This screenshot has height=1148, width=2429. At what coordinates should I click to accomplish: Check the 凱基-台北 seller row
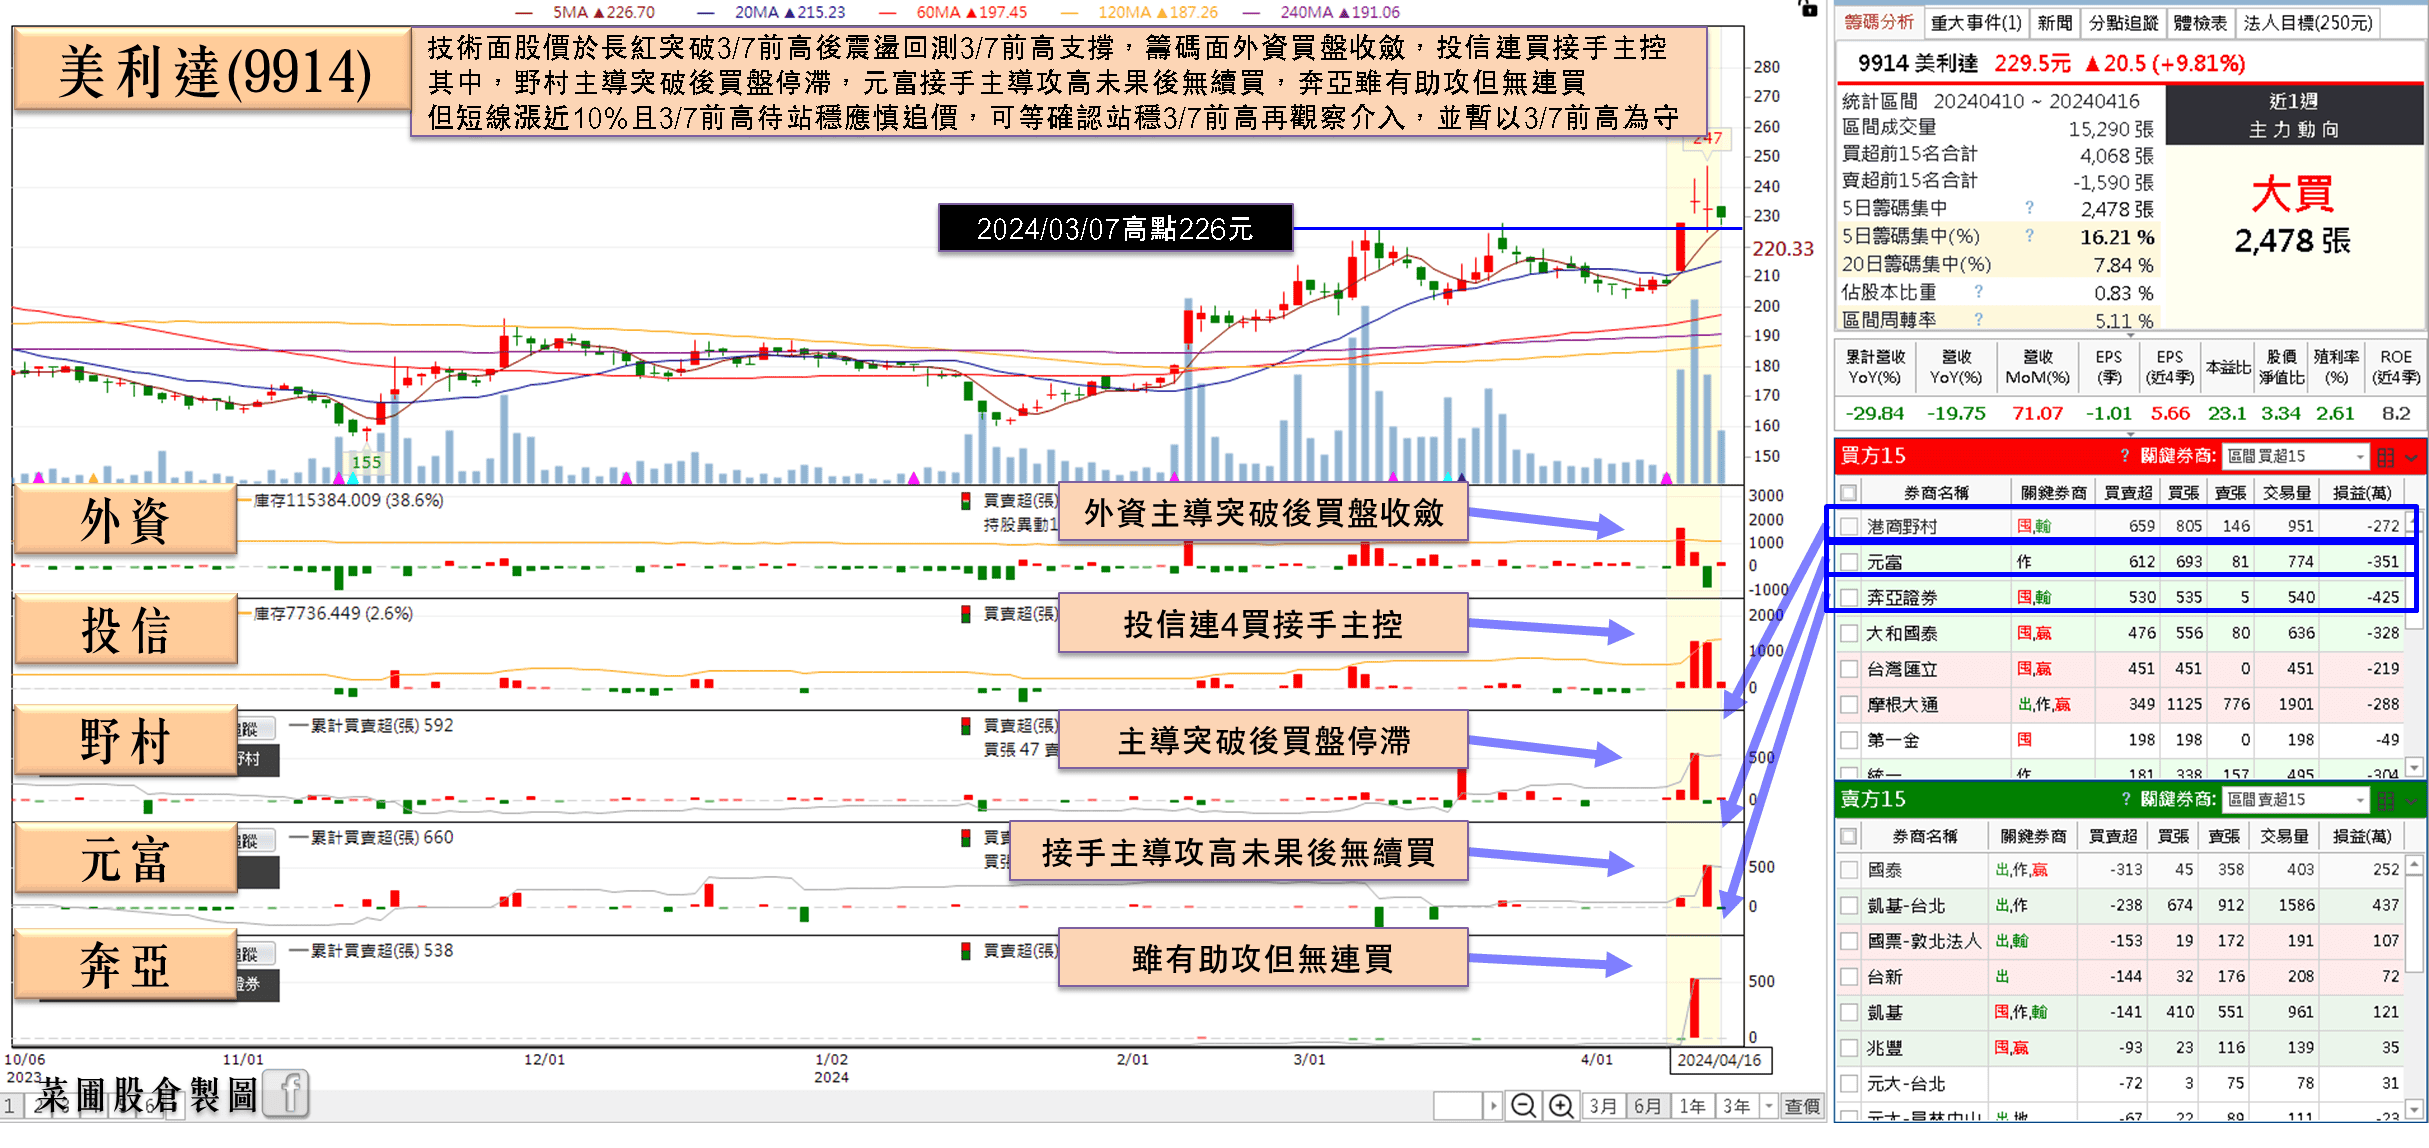tap(1849, 905)
